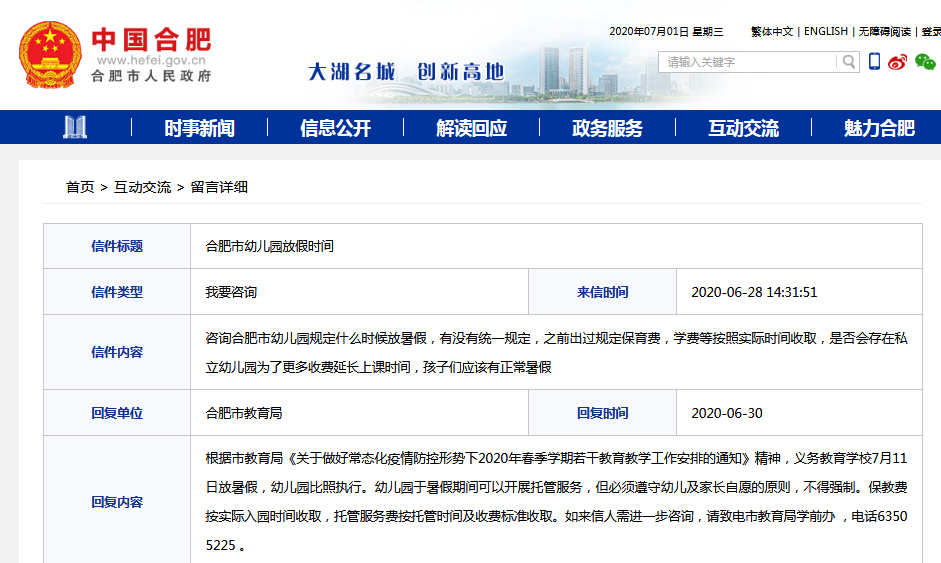Go to 首页 in breadcrumb
The height and width of the screenshot is (563, 941).
(80, 187)
